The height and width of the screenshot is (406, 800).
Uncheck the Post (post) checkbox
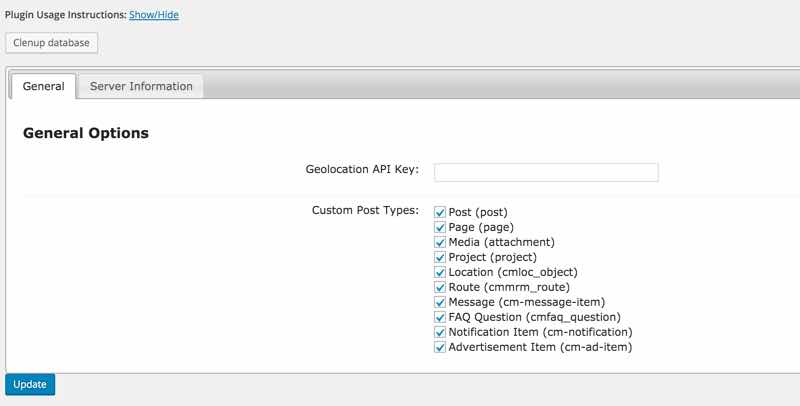coord(440,212)
